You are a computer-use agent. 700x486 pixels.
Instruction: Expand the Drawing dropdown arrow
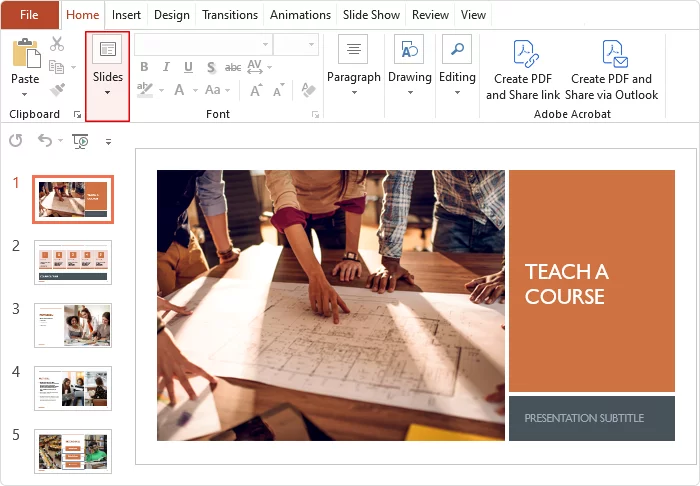[410, 92]
